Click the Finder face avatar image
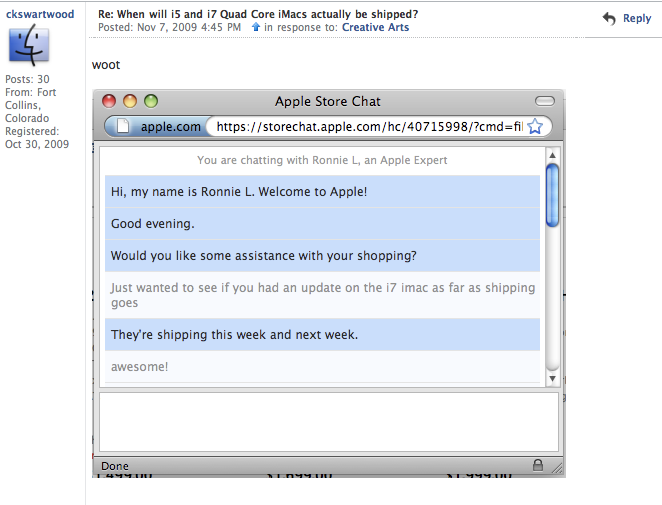662x505 pixels. (29, 45)
